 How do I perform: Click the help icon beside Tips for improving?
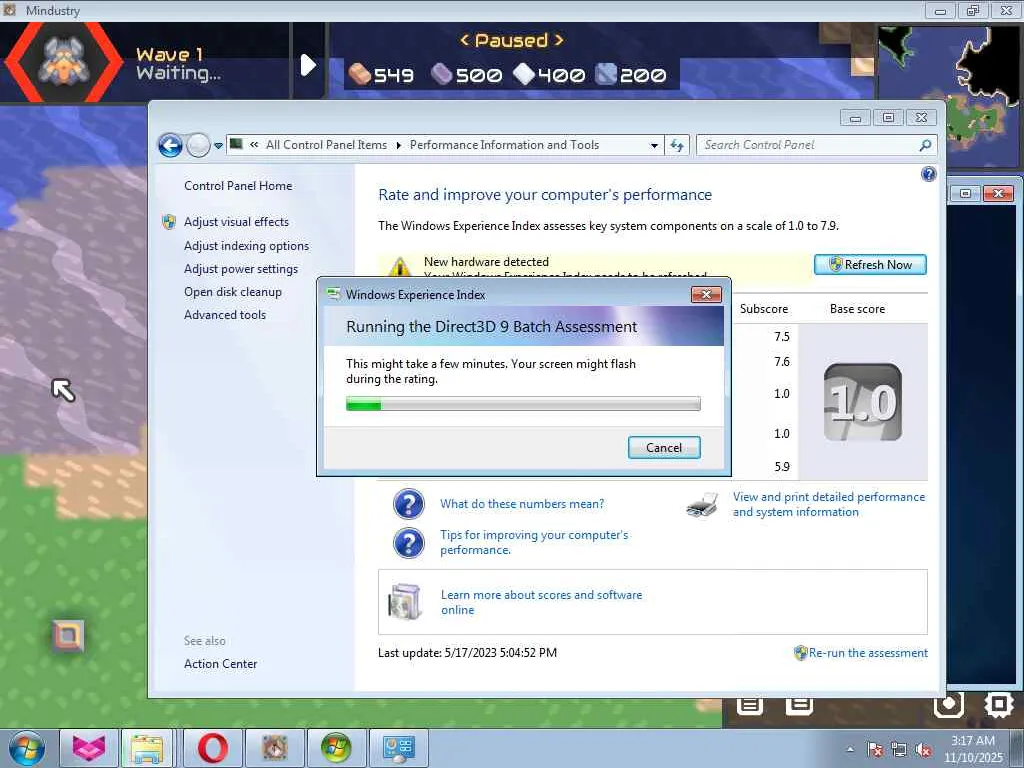409,543
